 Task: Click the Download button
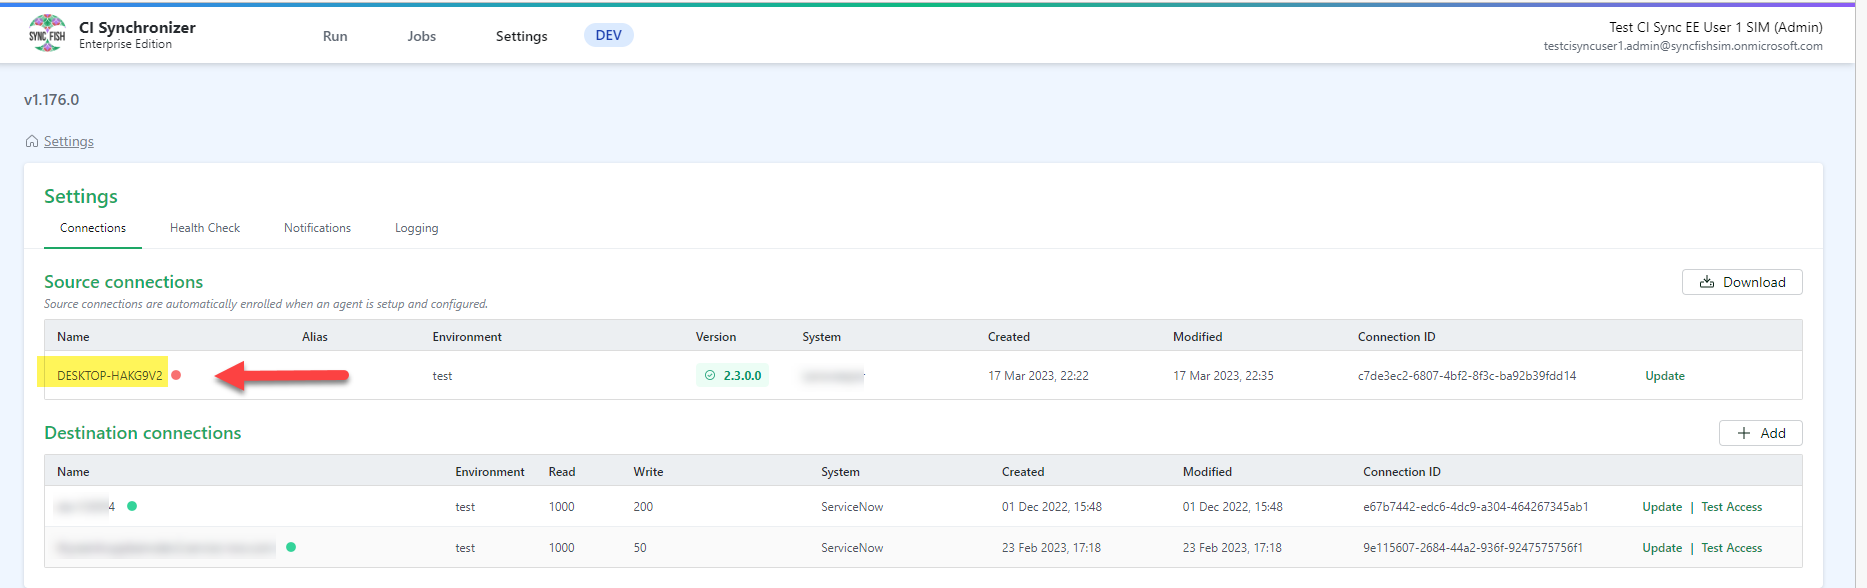[x=1742, y=282]
